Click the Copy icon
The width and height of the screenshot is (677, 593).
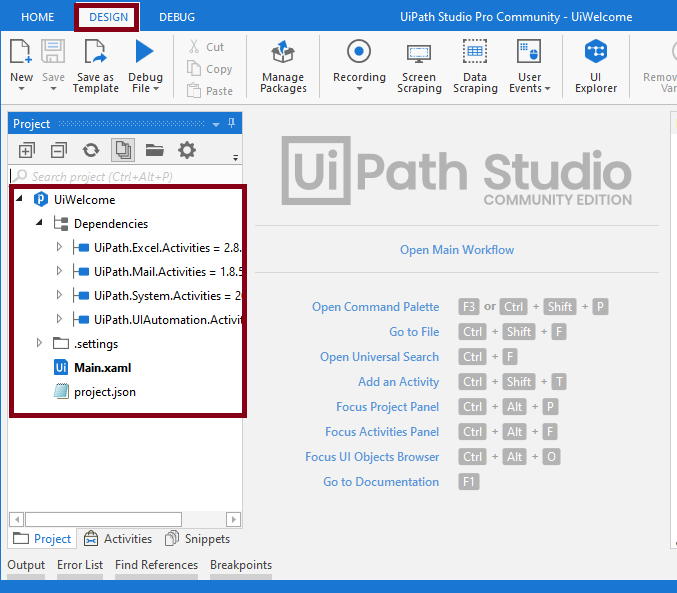click(194, 69)
